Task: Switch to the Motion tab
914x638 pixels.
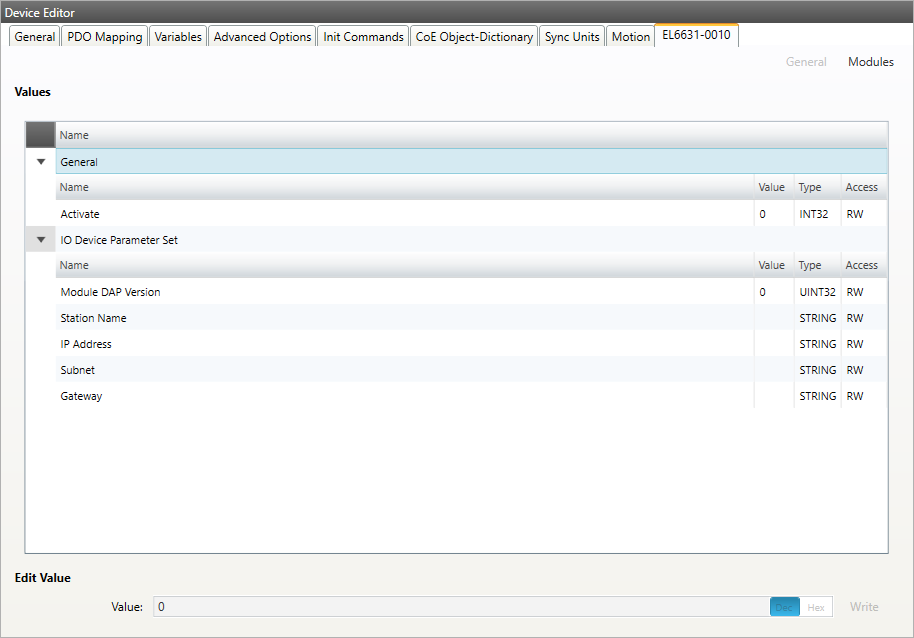Action: tap(630, 37)
